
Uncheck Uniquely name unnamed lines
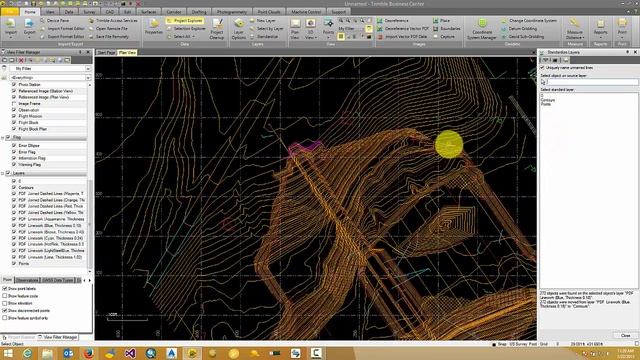point(542,67)
